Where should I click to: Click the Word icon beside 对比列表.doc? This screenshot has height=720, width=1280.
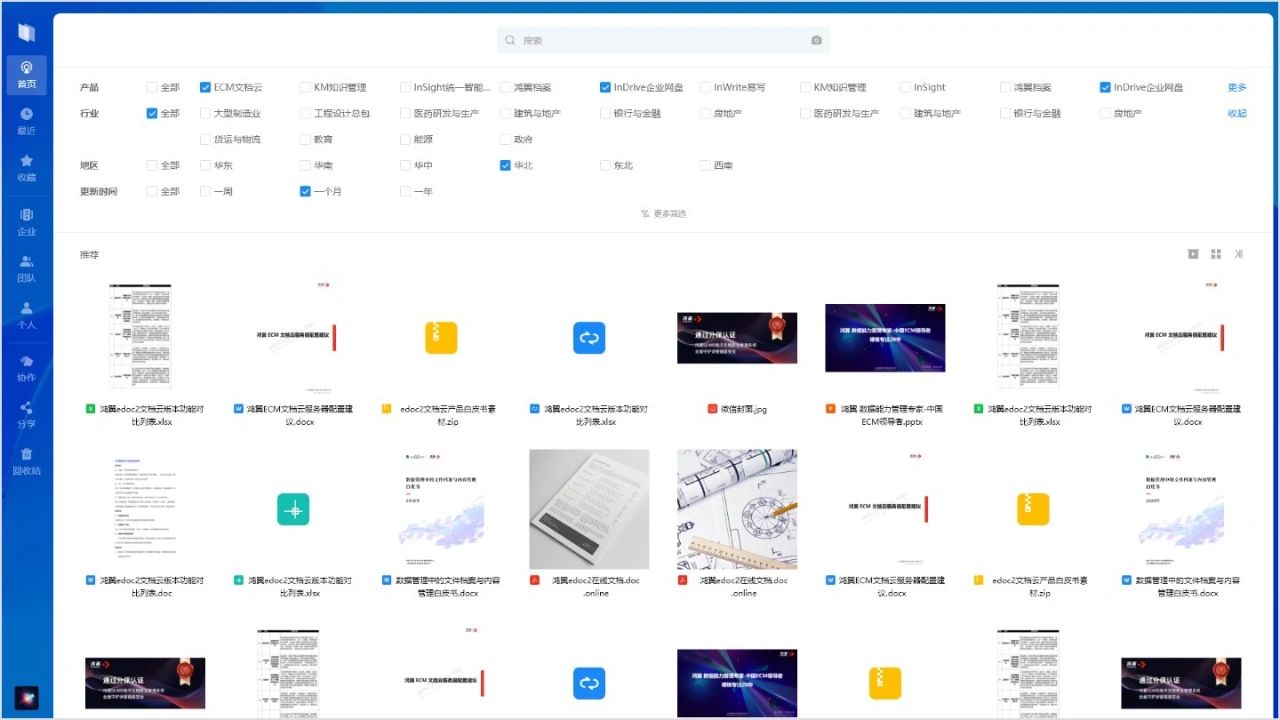tap(90, 580)
